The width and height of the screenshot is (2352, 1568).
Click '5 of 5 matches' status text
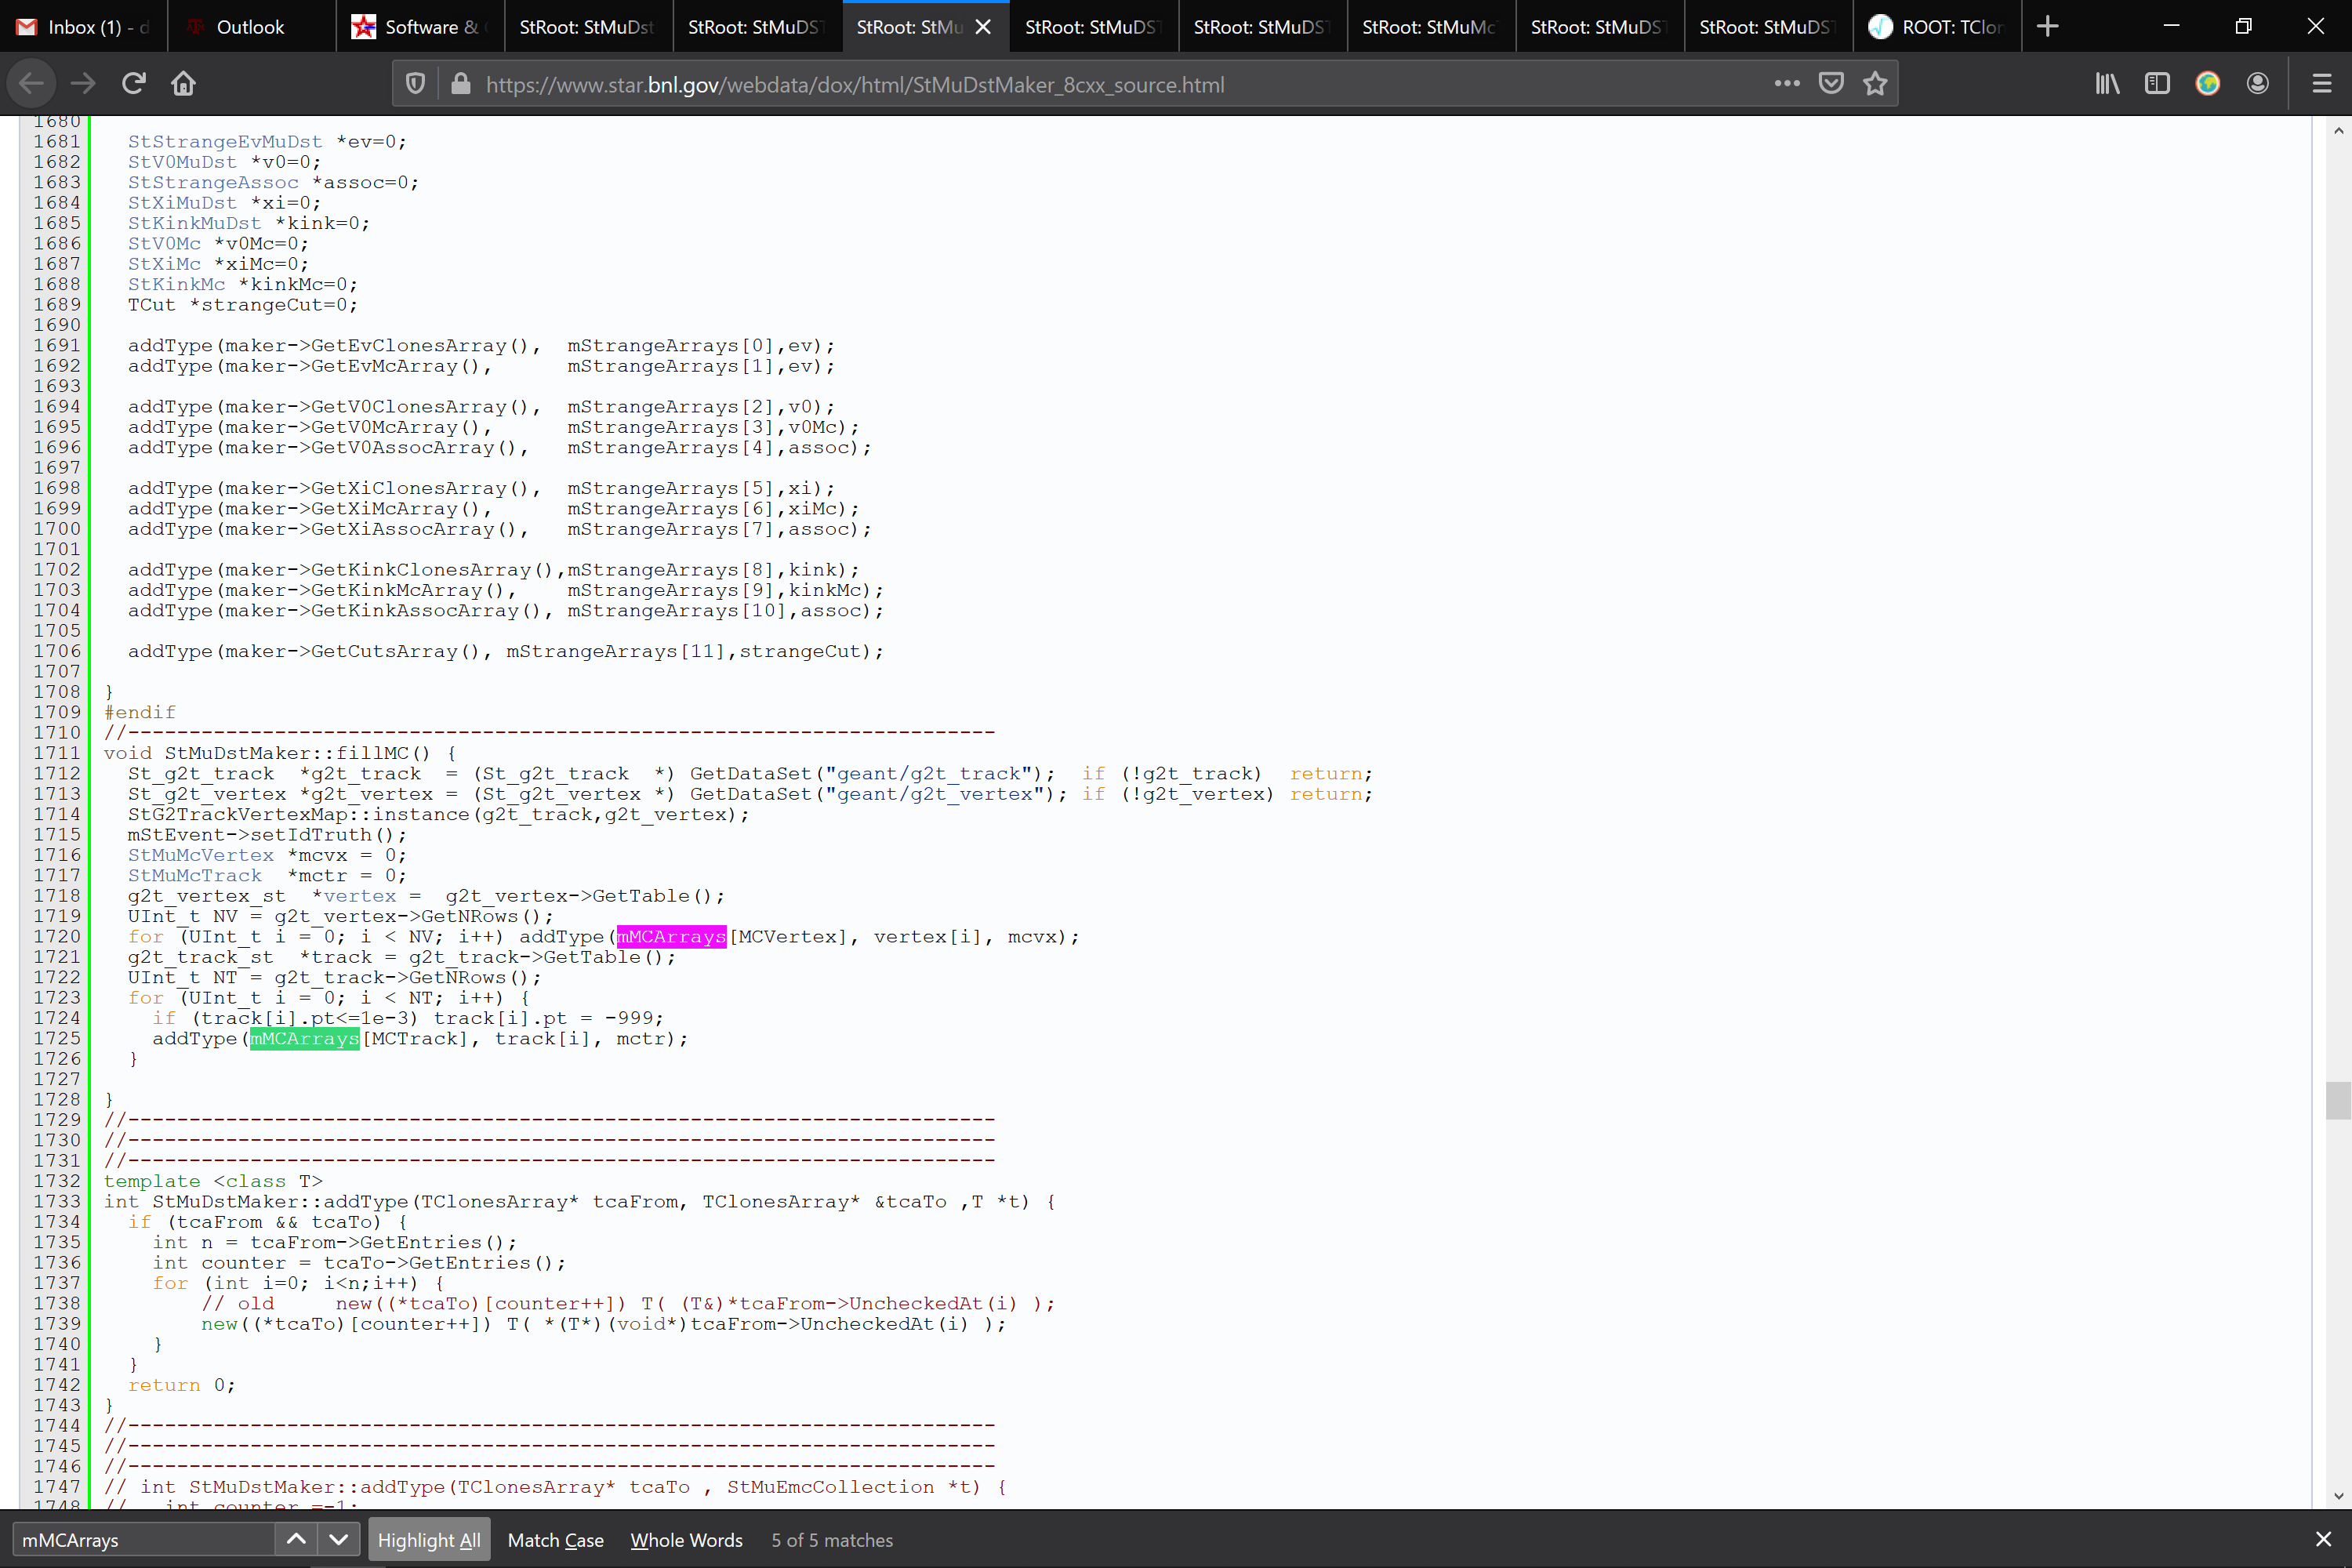click(832, 1540)
